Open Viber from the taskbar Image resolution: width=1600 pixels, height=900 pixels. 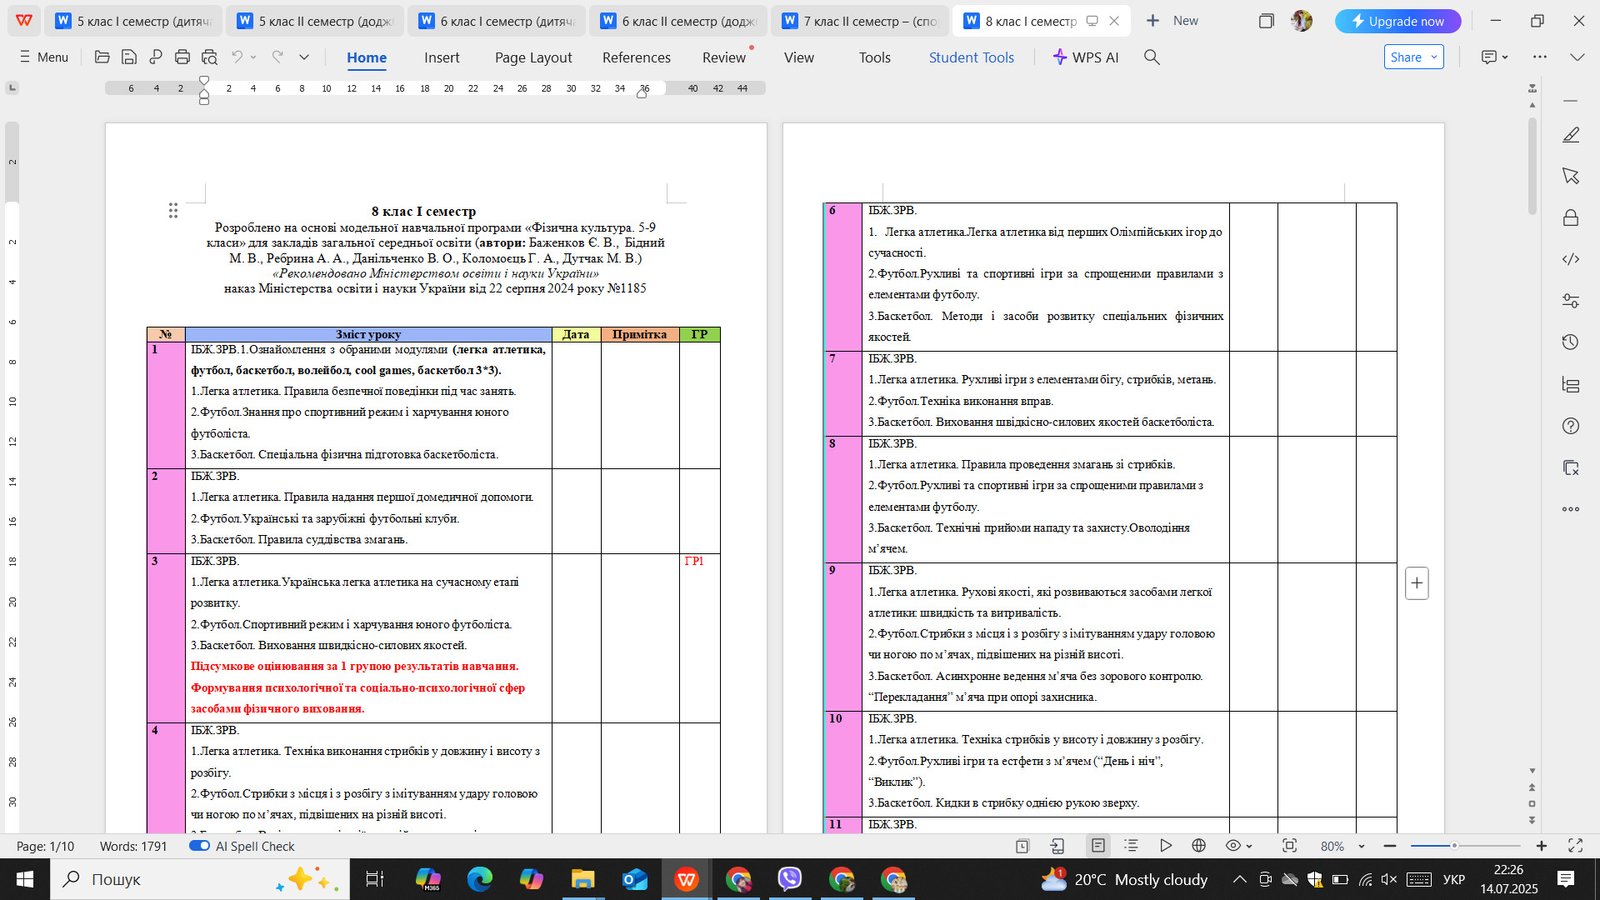(x=790, y=879)
